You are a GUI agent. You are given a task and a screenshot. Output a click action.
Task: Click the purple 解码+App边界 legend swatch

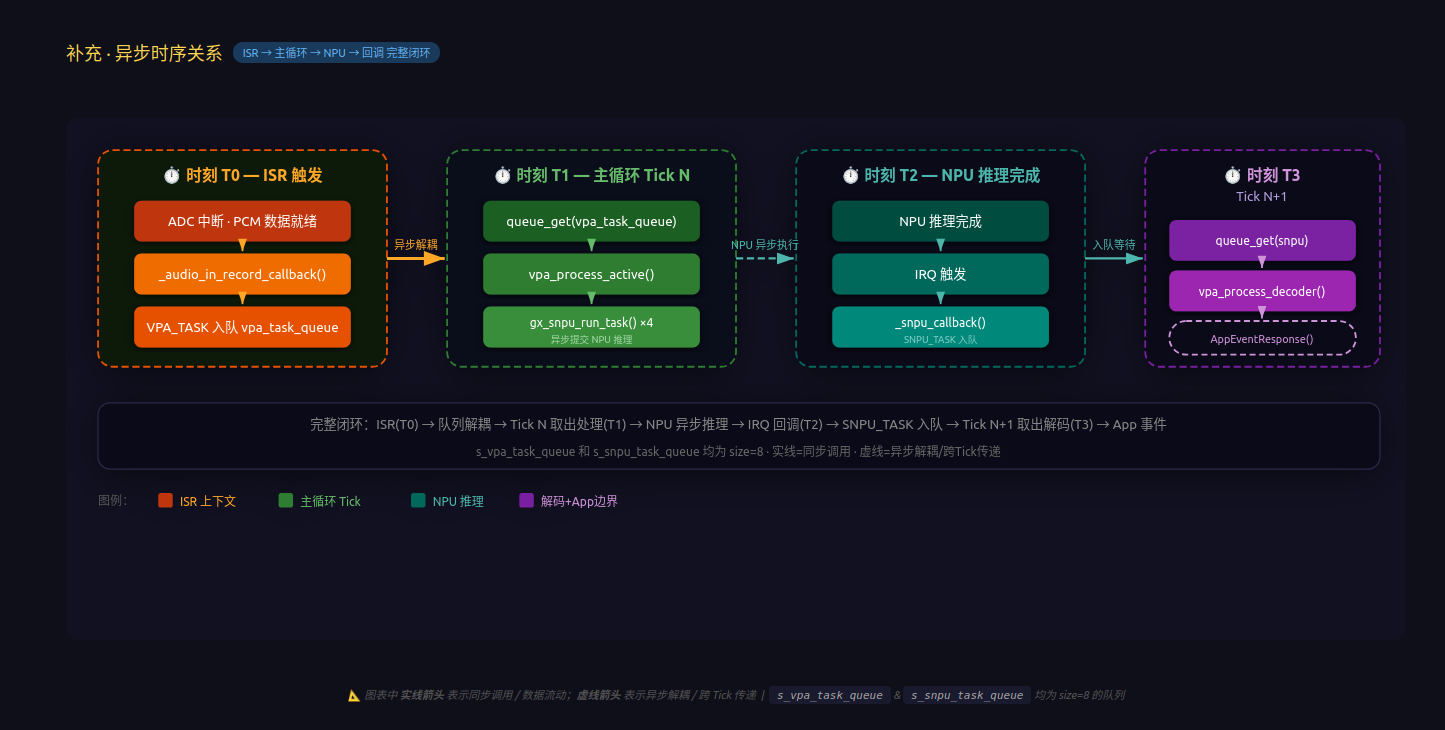coord(527,501)
